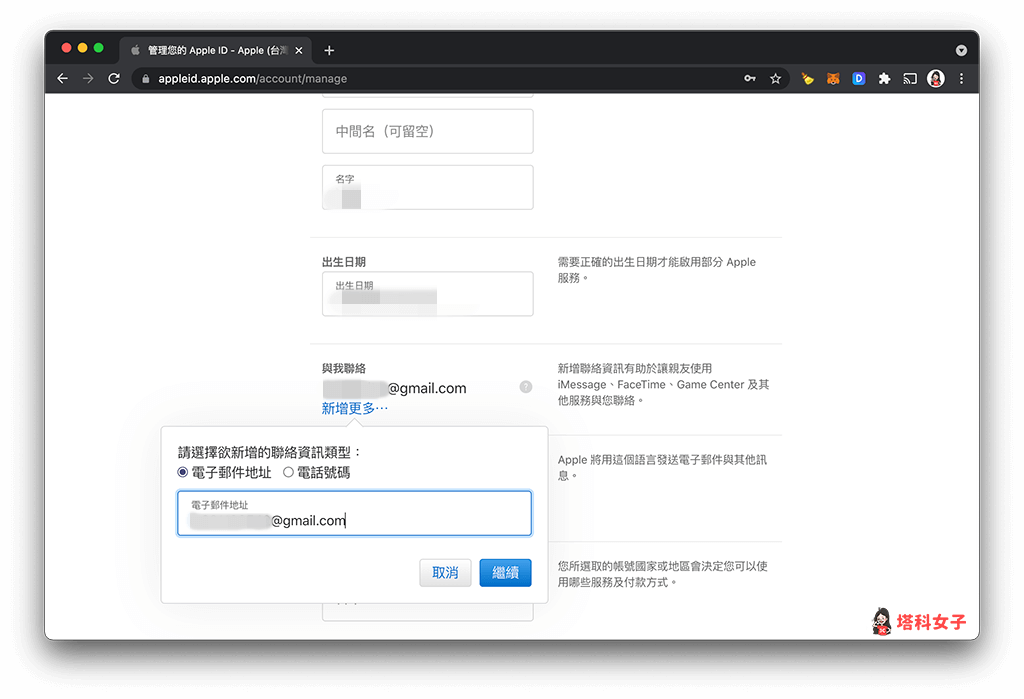This screenshot has height=699, width=1024.
Task: Open Chrome three-dot menu
Action: [x=961, y=78]
